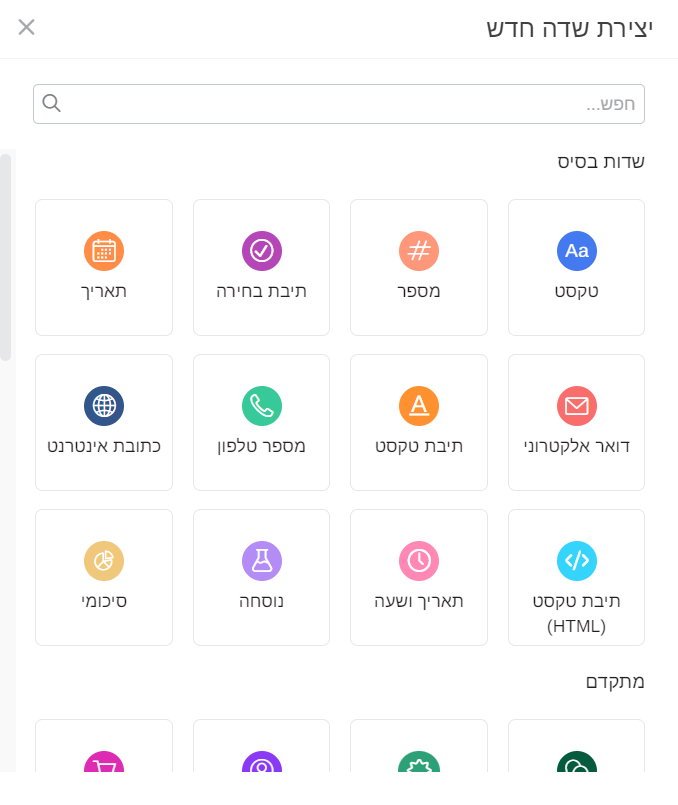
Task: Click the vertical scrollbar of the field list
Action: click(6, 257)
